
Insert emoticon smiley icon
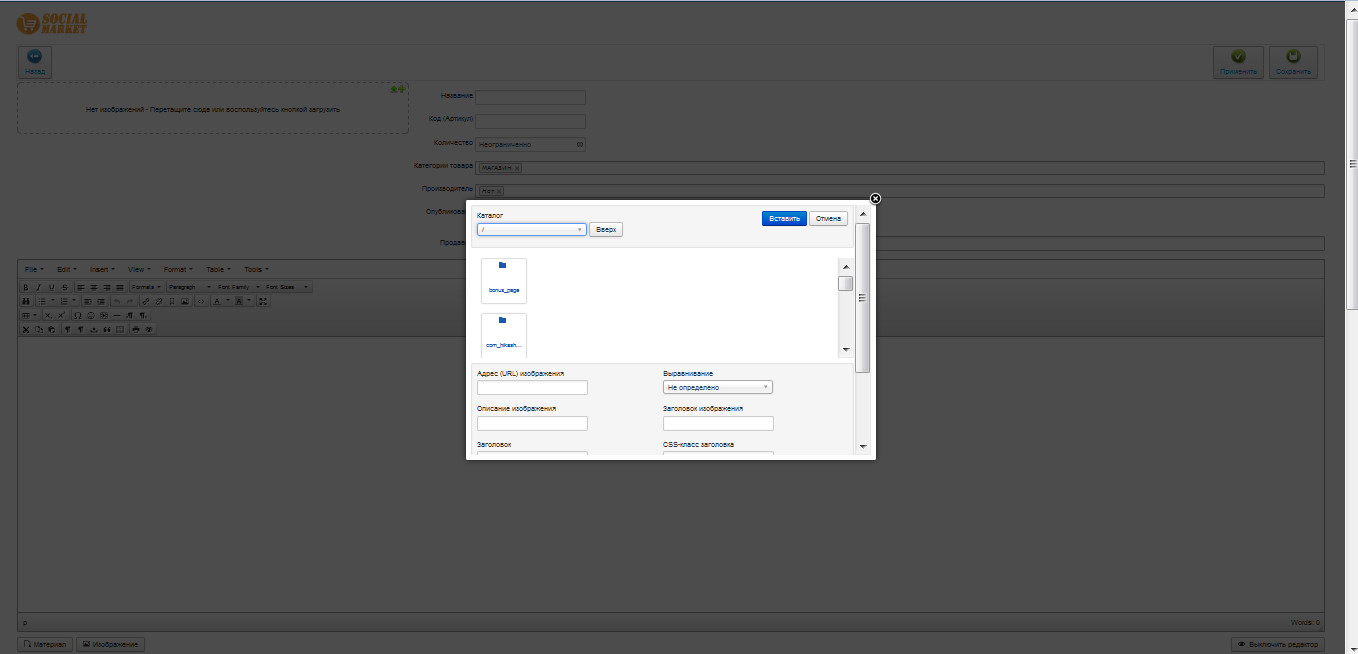click(91, 316)
